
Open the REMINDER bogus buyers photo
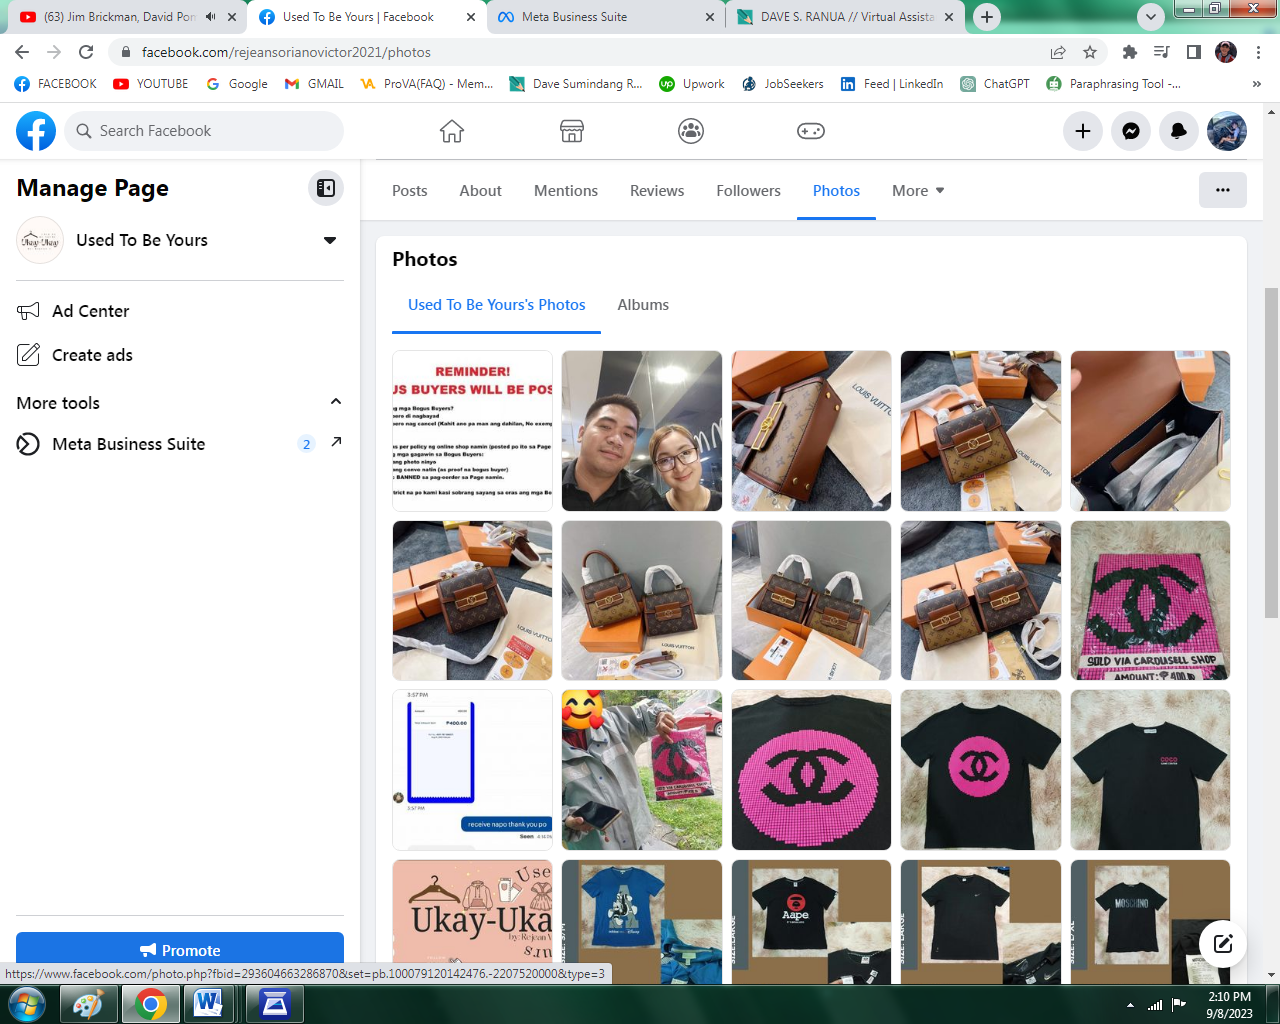[x=473, y=431]
